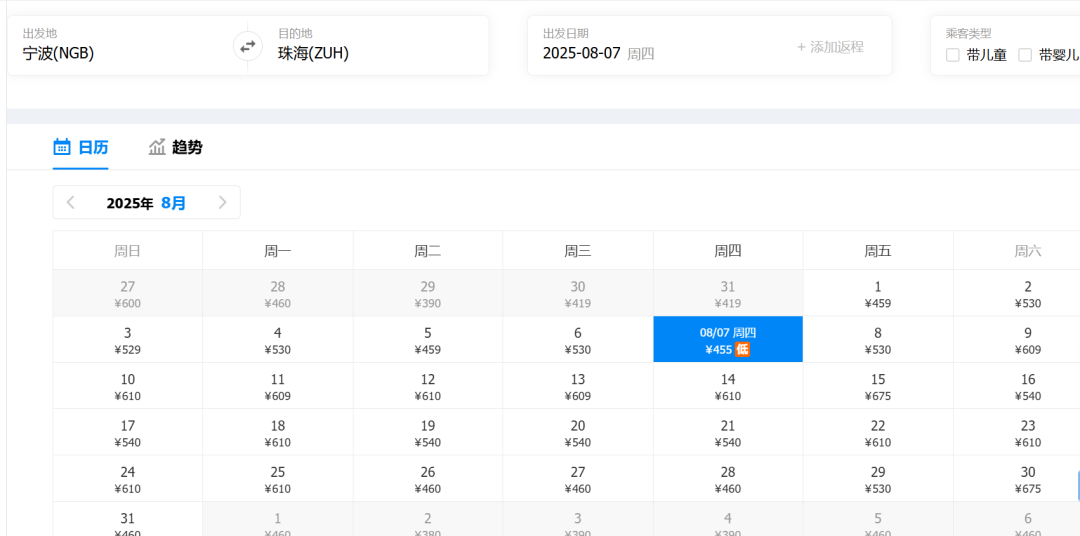Open the 2025年 8月 month selector
The width and height of the screenshot is (1080, 536).
(146, 203)
